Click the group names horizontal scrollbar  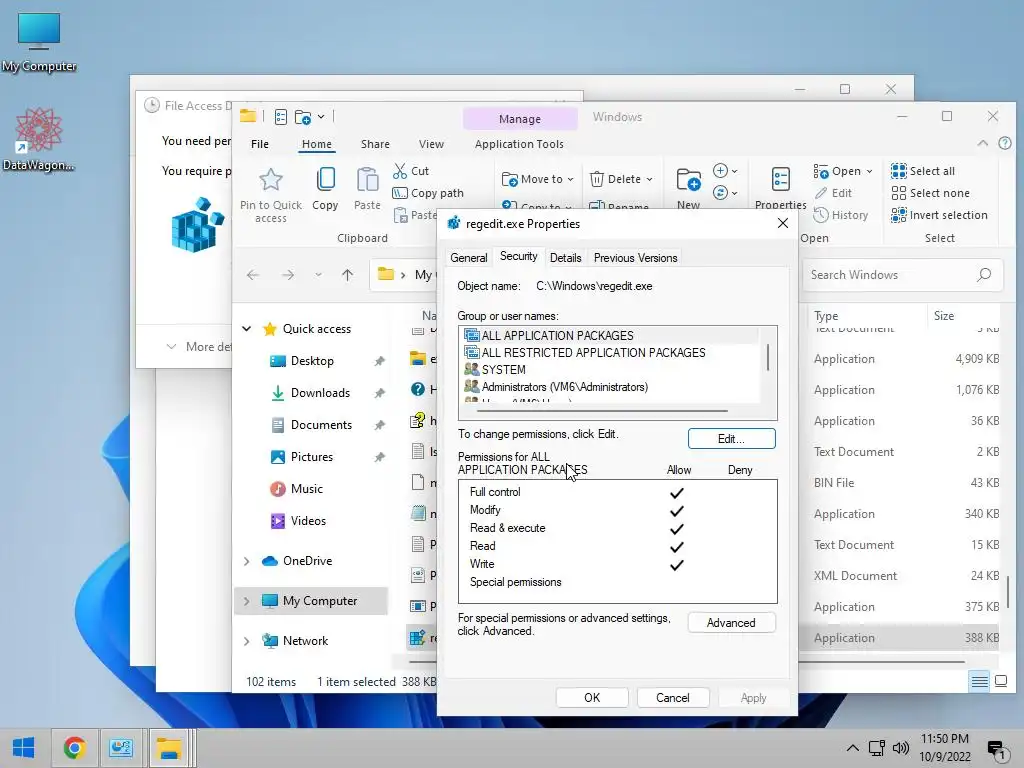tap(602, 411)
